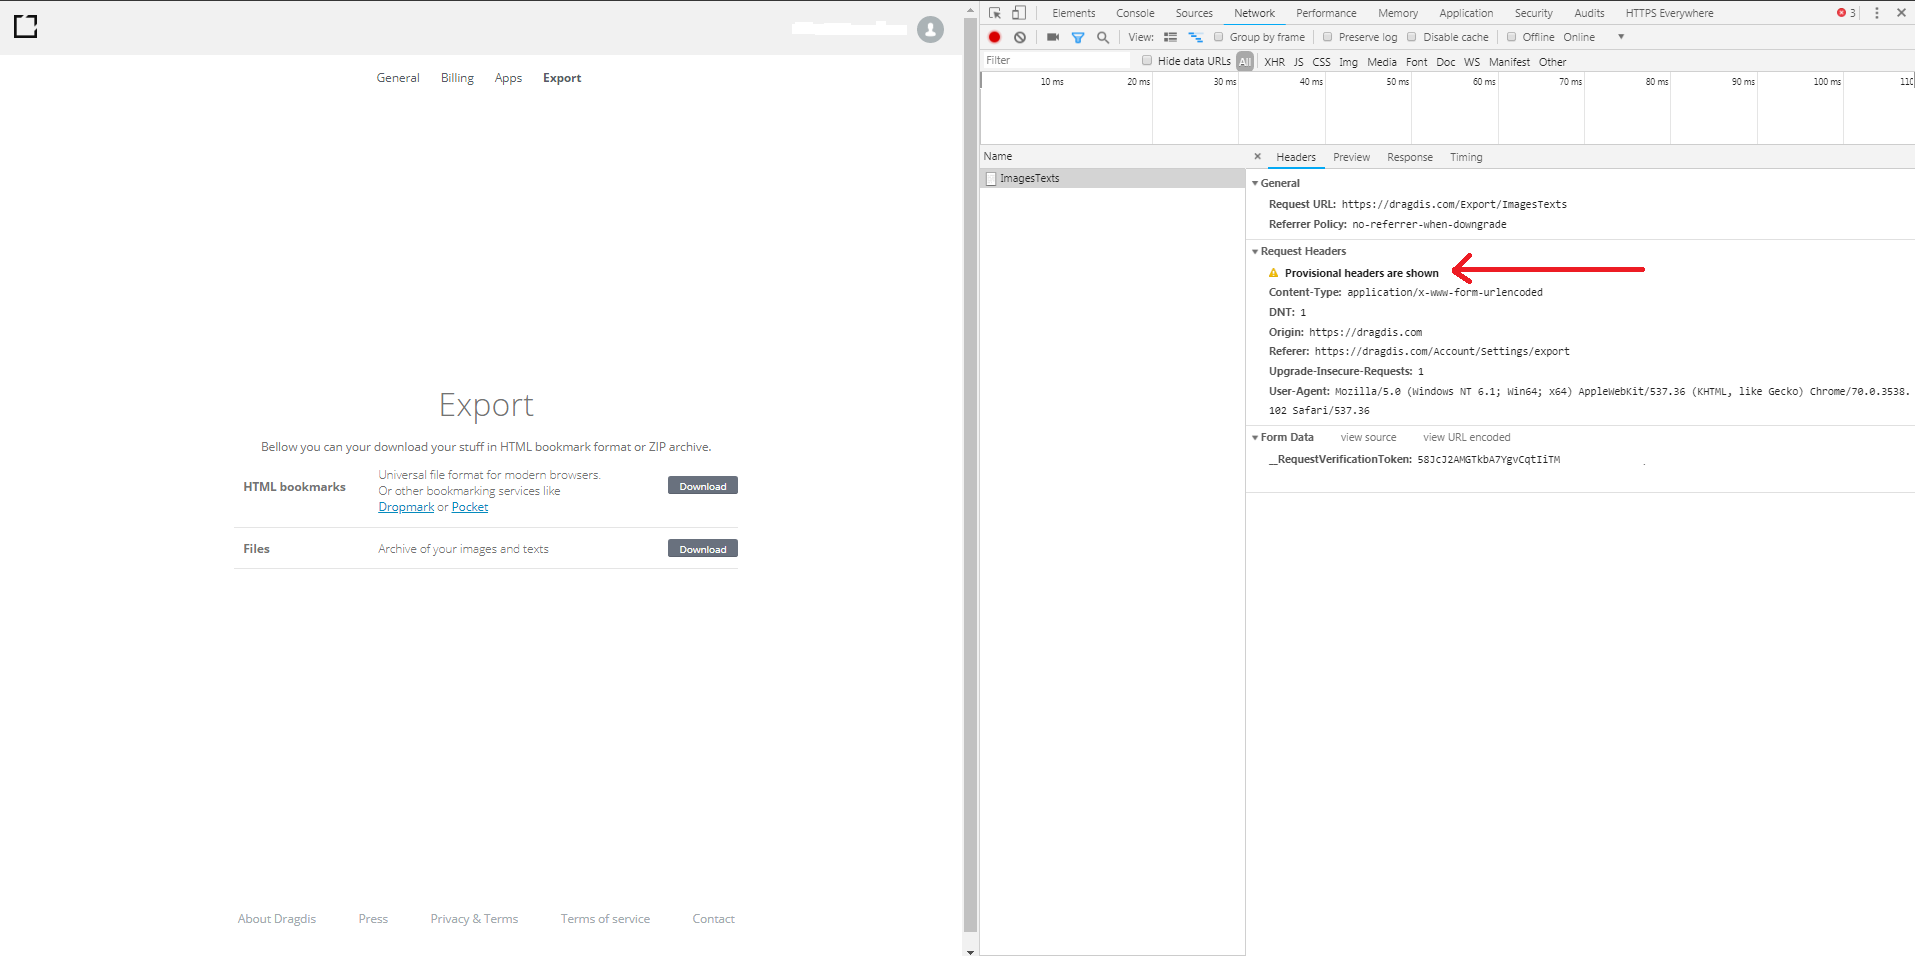Image resolution: width=1915 pixels, height=956 pixels.
Task: Select the ImagesTexts request row
Action: click(1112, 178)
